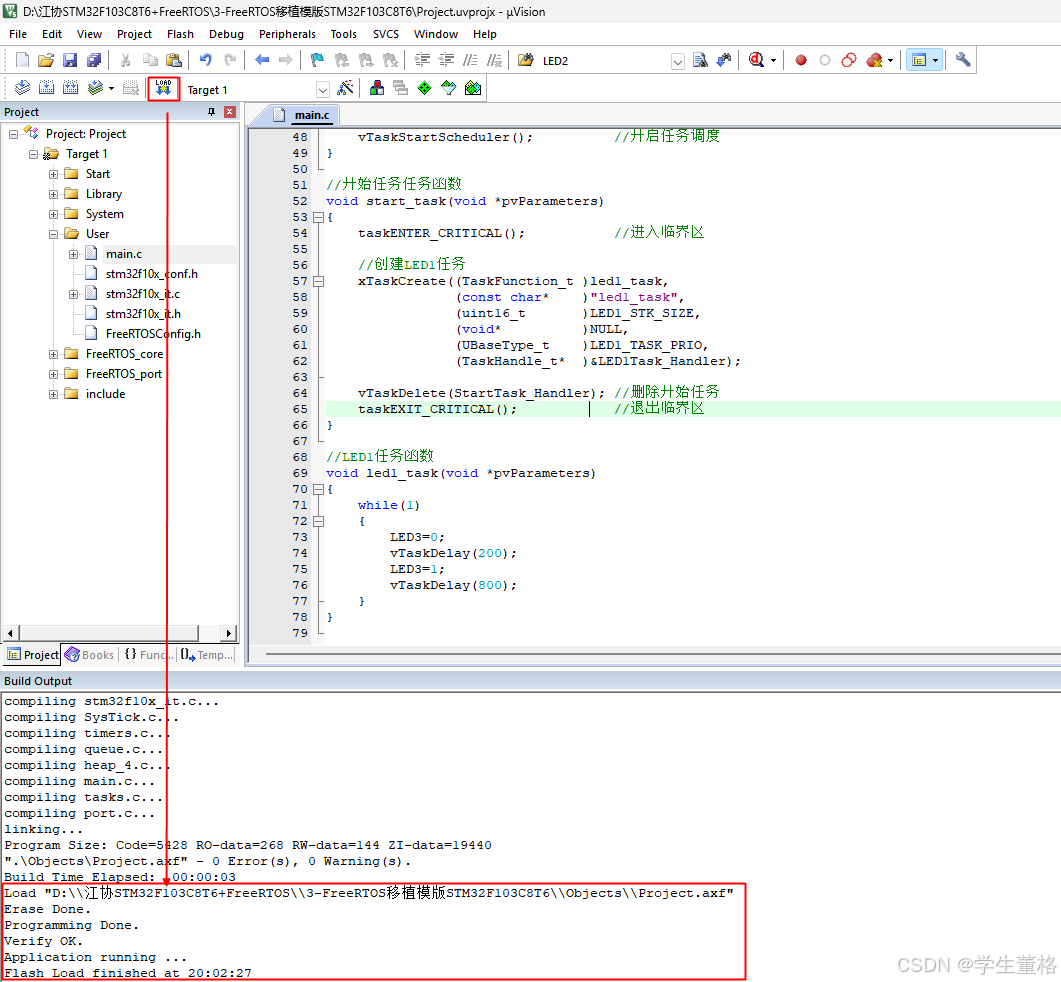The image size is (1061, 982).
Task: Indent selected lines icon
Action: [422, 60]
